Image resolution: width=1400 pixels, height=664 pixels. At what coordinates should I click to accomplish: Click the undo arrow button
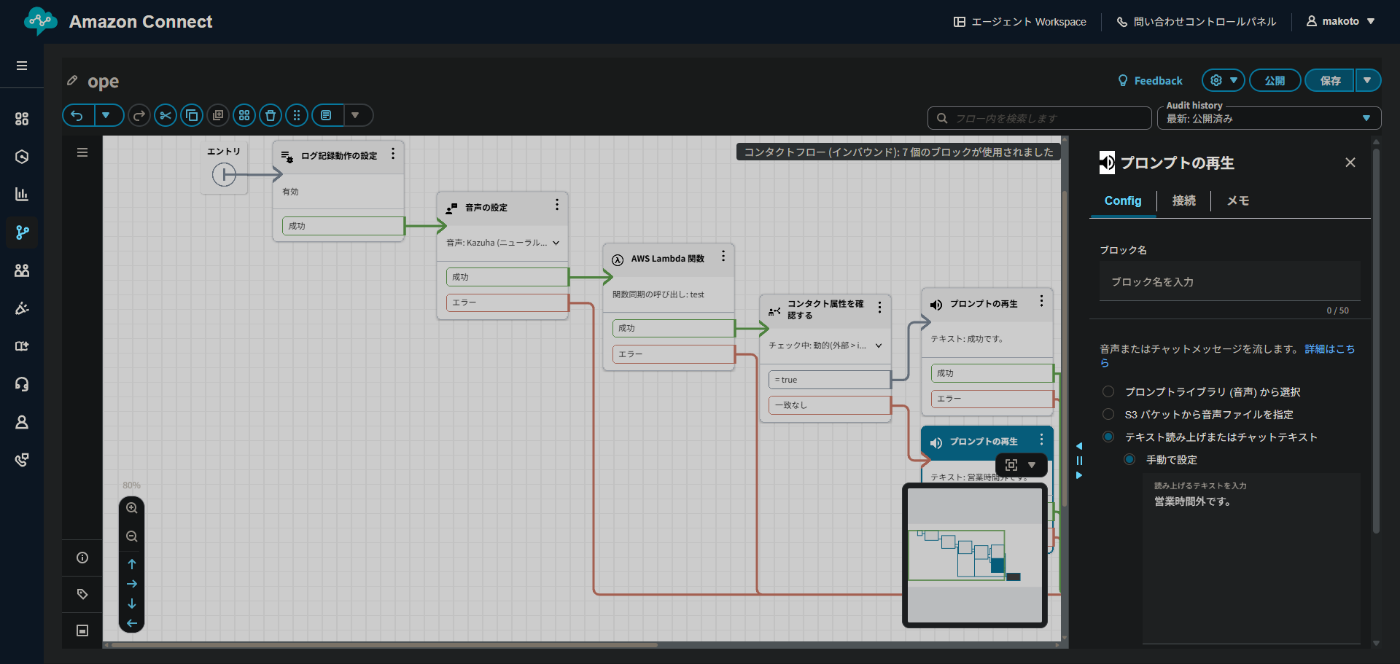(79, 115)
